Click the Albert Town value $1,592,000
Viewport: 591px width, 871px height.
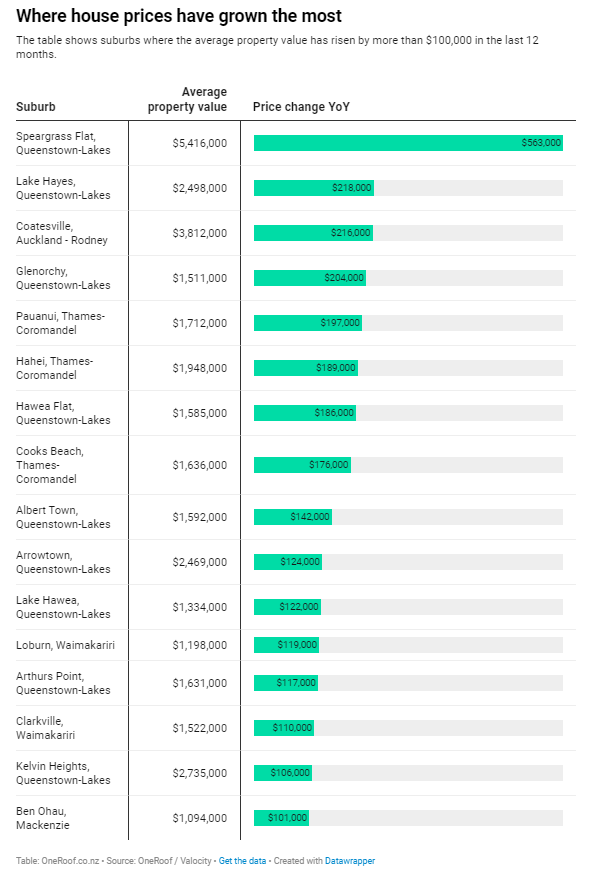coord(199,517)
